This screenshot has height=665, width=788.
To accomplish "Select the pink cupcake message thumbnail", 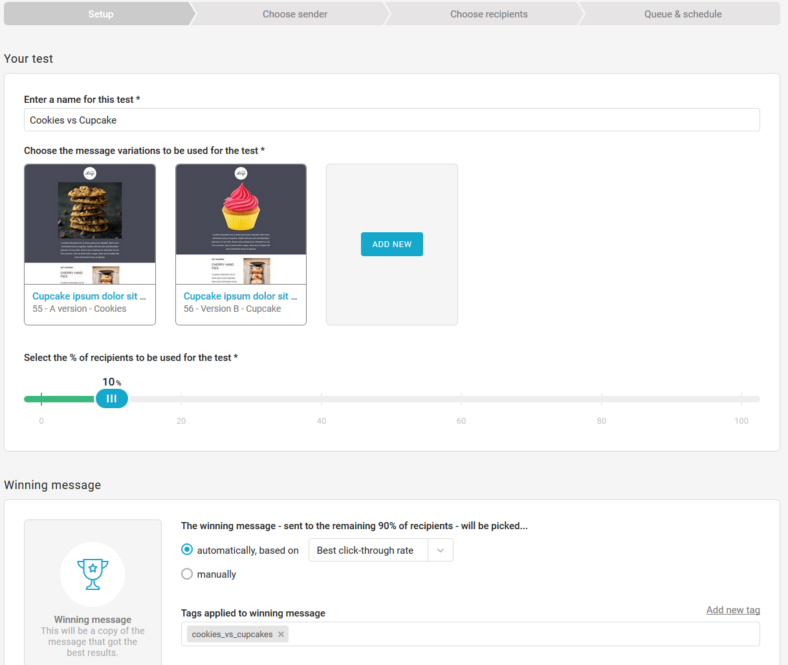I will (241, 208).
